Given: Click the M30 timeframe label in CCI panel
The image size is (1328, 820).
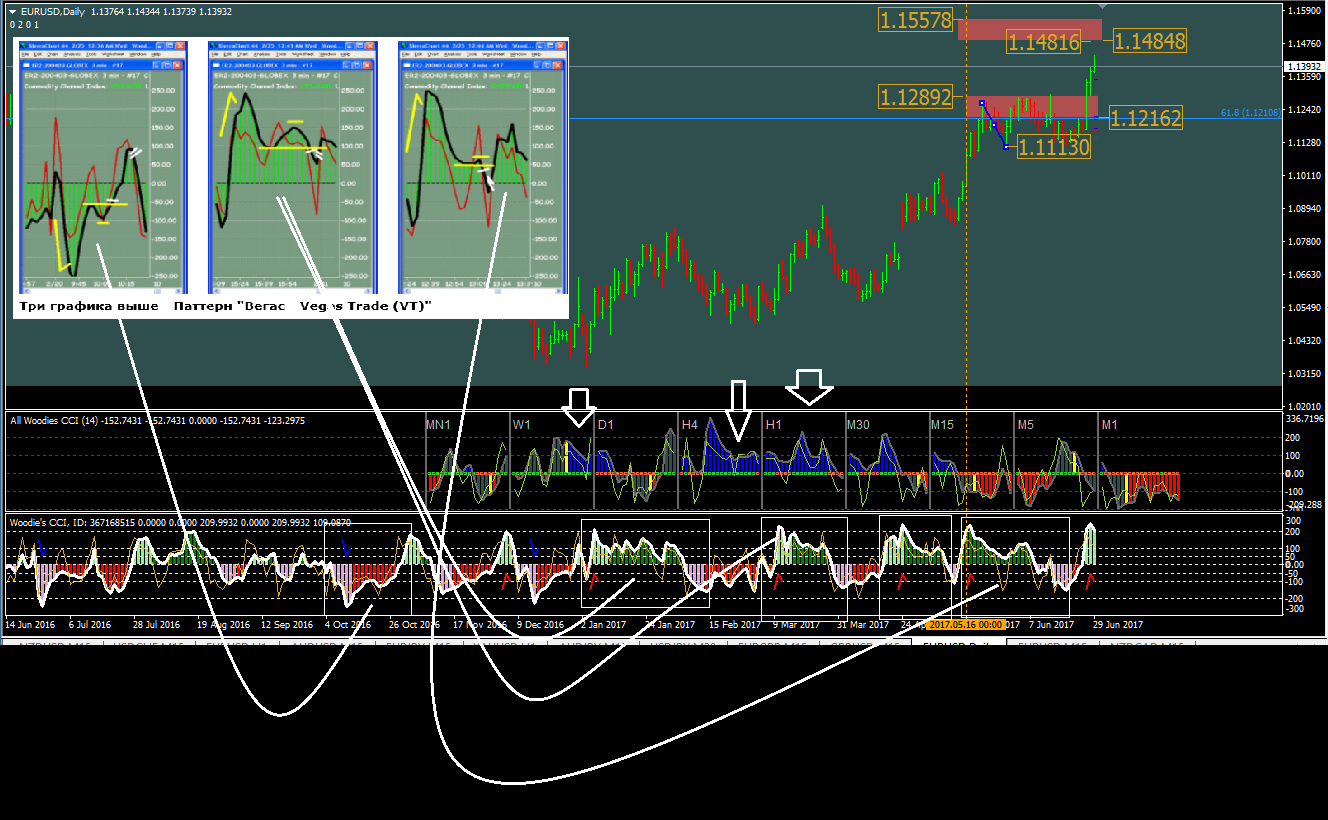Looking at the screenshot, I should point(859,425).
